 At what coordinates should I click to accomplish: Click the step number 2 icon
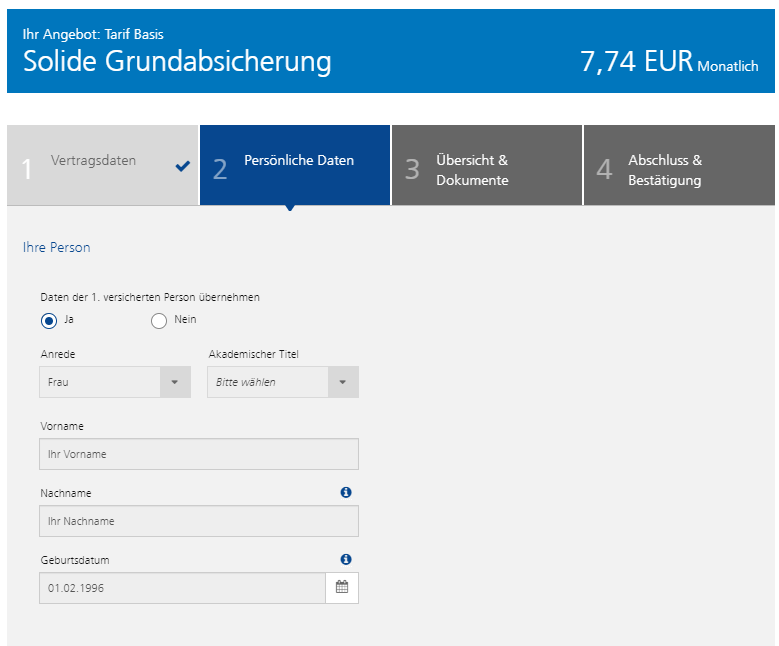(220, 169)
